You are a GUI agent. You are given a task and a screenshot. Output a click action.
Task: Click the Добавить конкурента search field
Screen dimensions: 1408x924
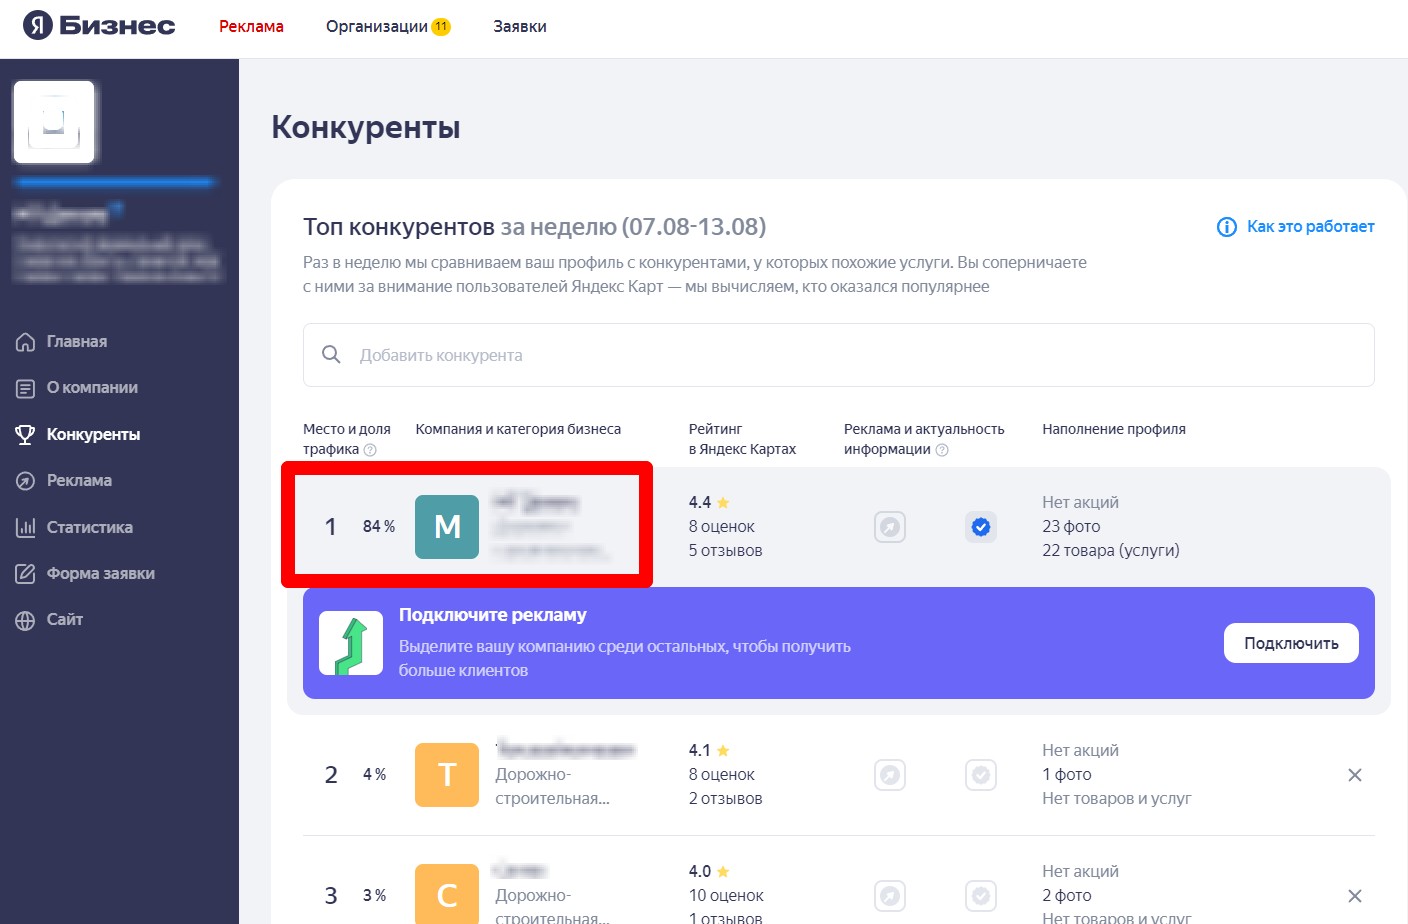pos(838,355)
